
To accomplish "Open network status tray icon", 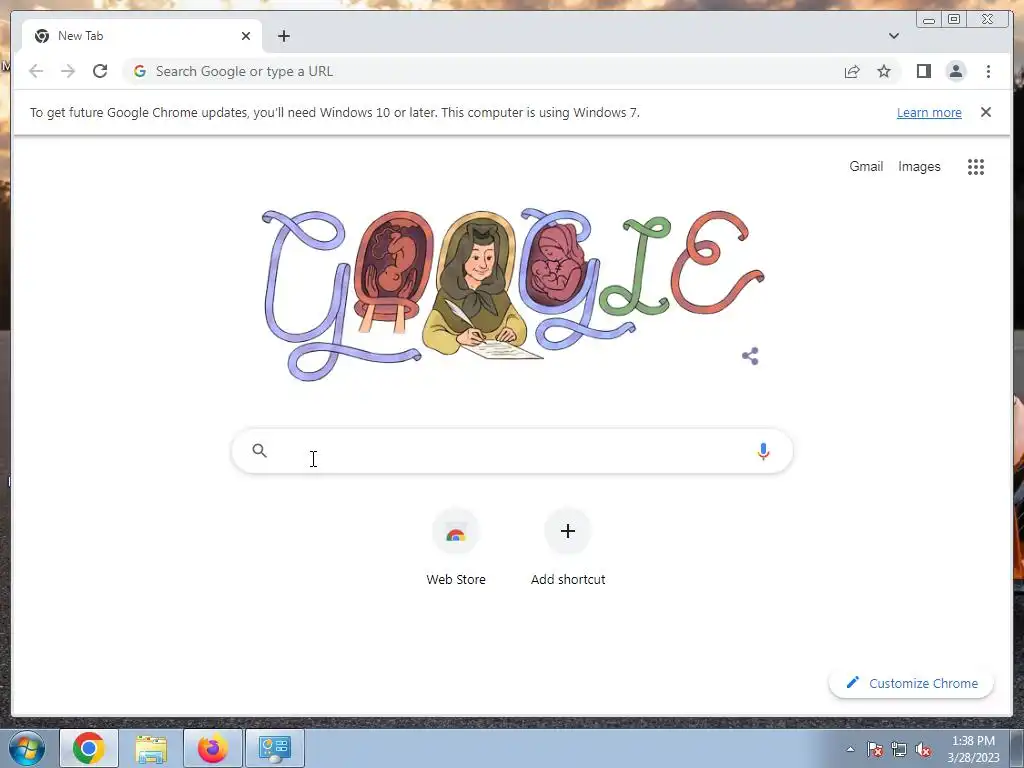I will click(899, 749).
